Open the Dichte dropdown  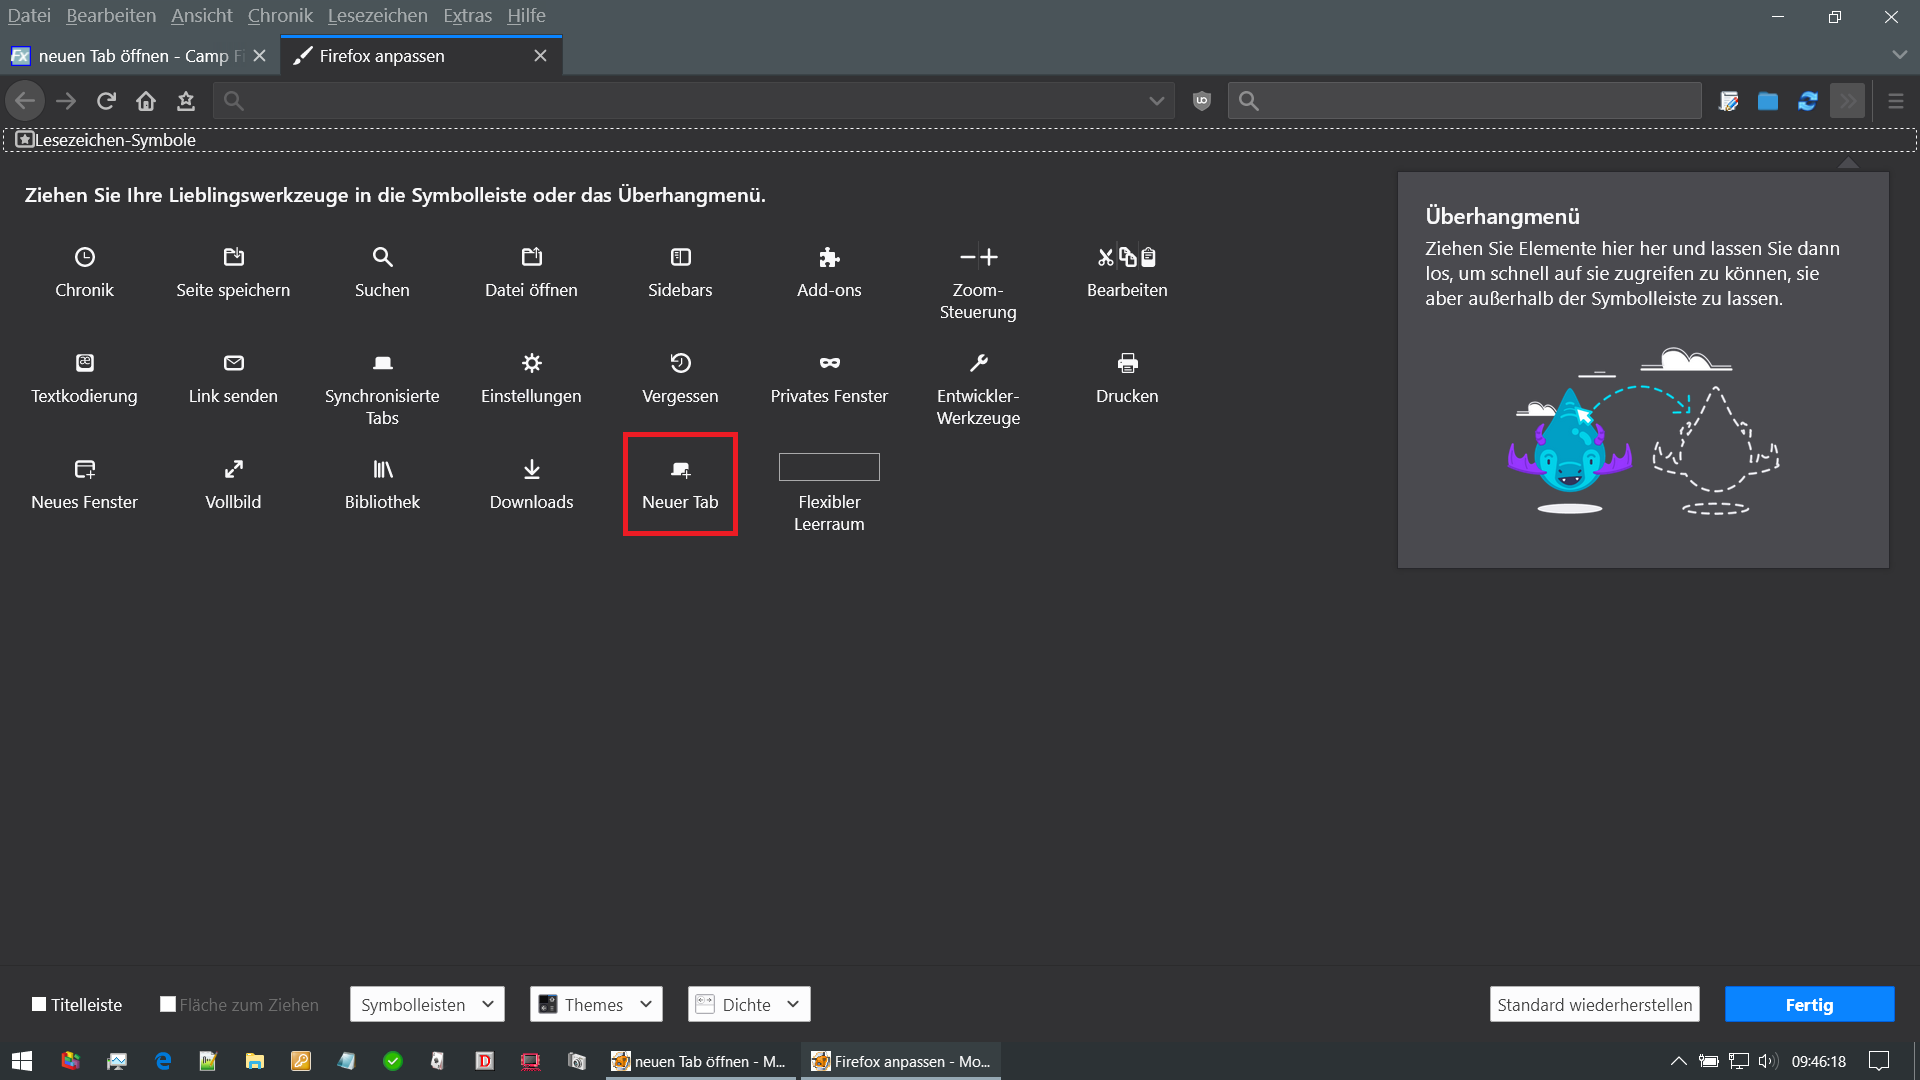748,1004
